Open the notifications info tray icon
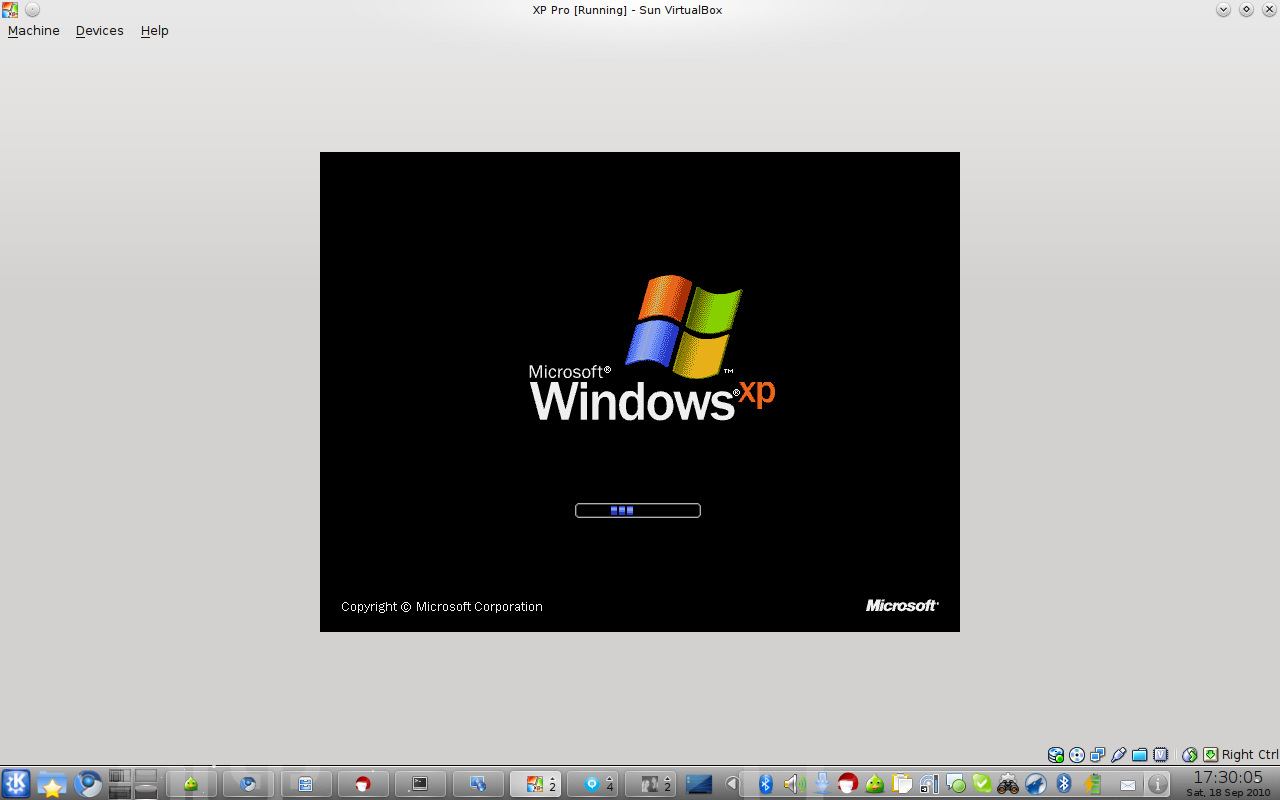 click(1158, 785)
